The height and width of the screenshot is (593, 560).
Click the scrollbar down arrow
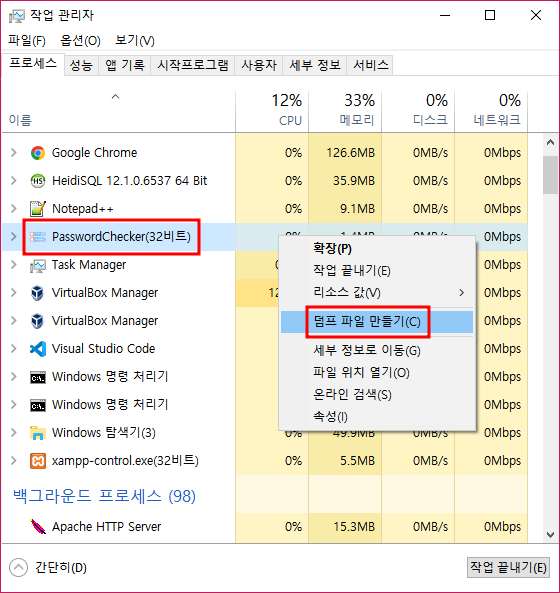tap(550, 535)
